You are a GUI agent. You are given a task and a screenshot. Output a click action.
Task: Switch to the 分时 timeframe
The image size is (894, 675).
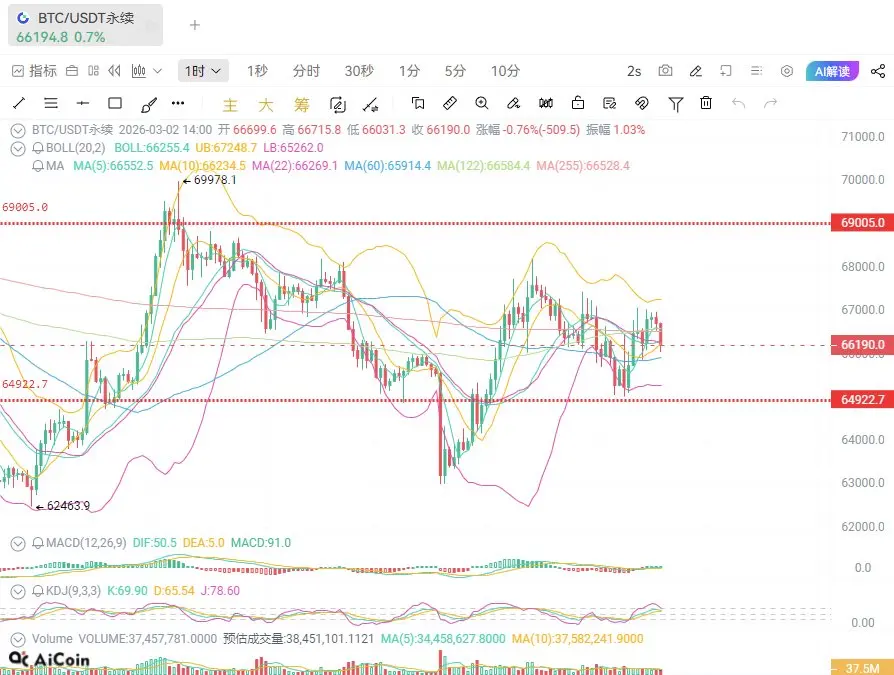point(306,71)
